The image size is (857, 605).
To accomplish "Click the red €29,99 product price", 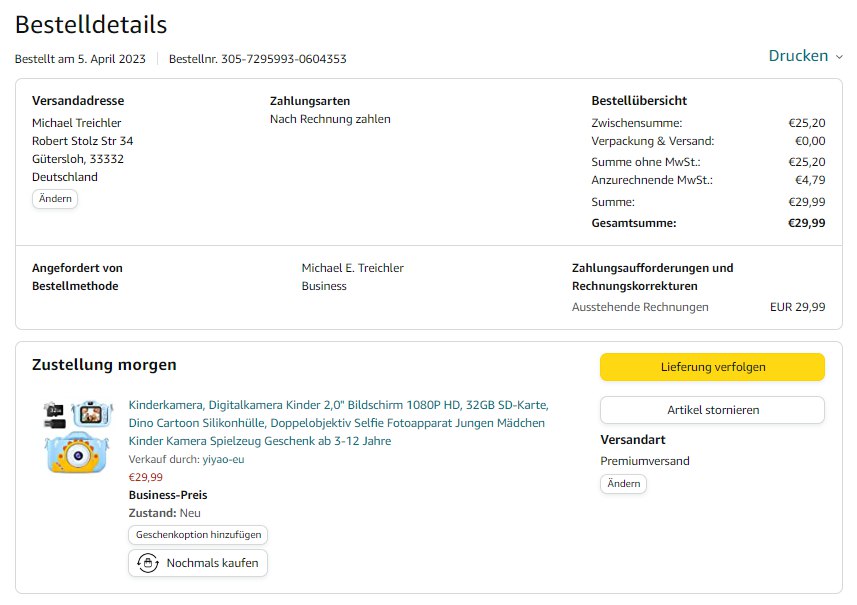I will [x=146, y=477].
